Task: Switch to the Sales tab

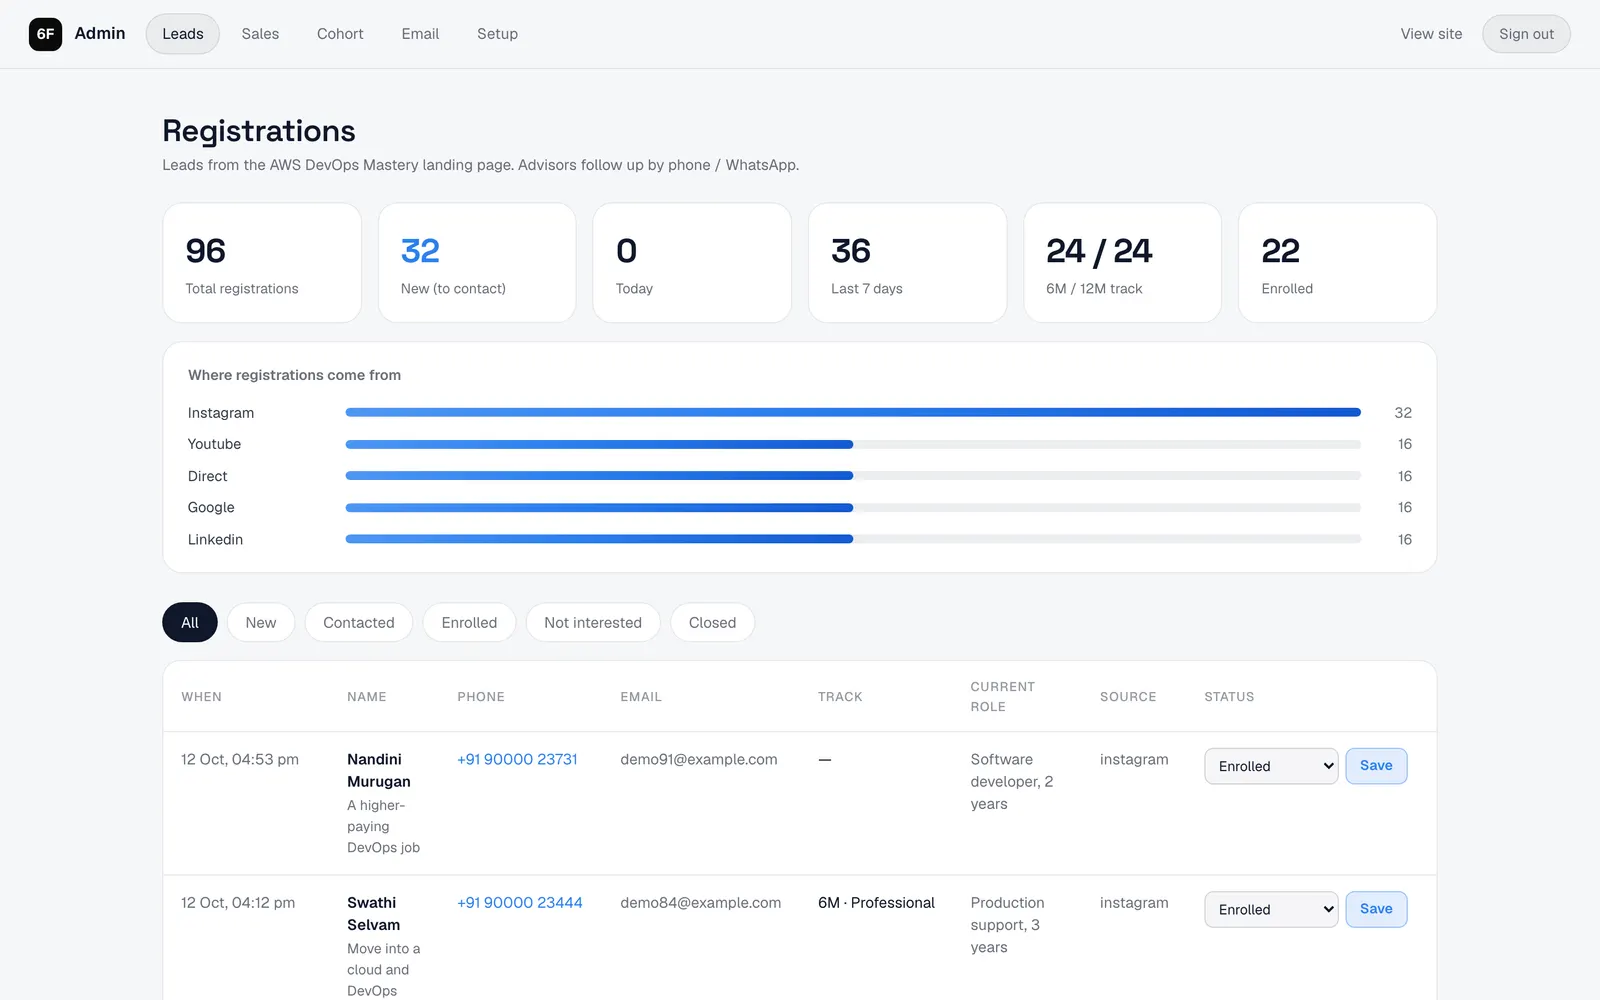Action: click(260, 34)
